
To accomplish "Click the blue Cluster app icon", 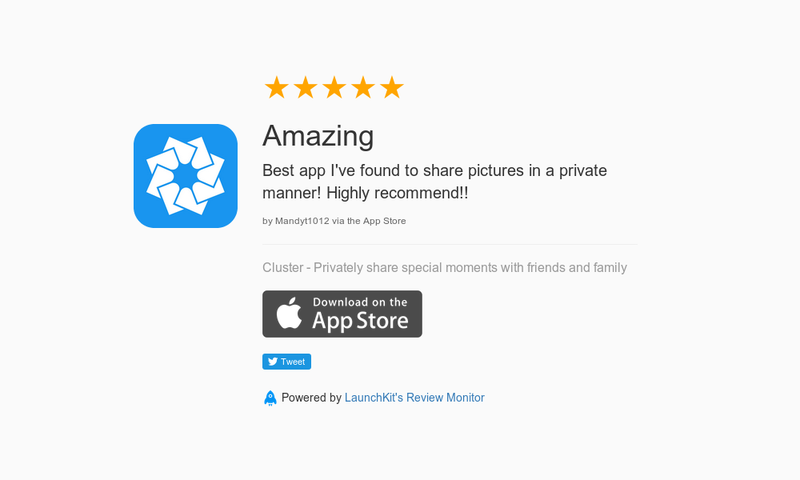I will (186, 176).
